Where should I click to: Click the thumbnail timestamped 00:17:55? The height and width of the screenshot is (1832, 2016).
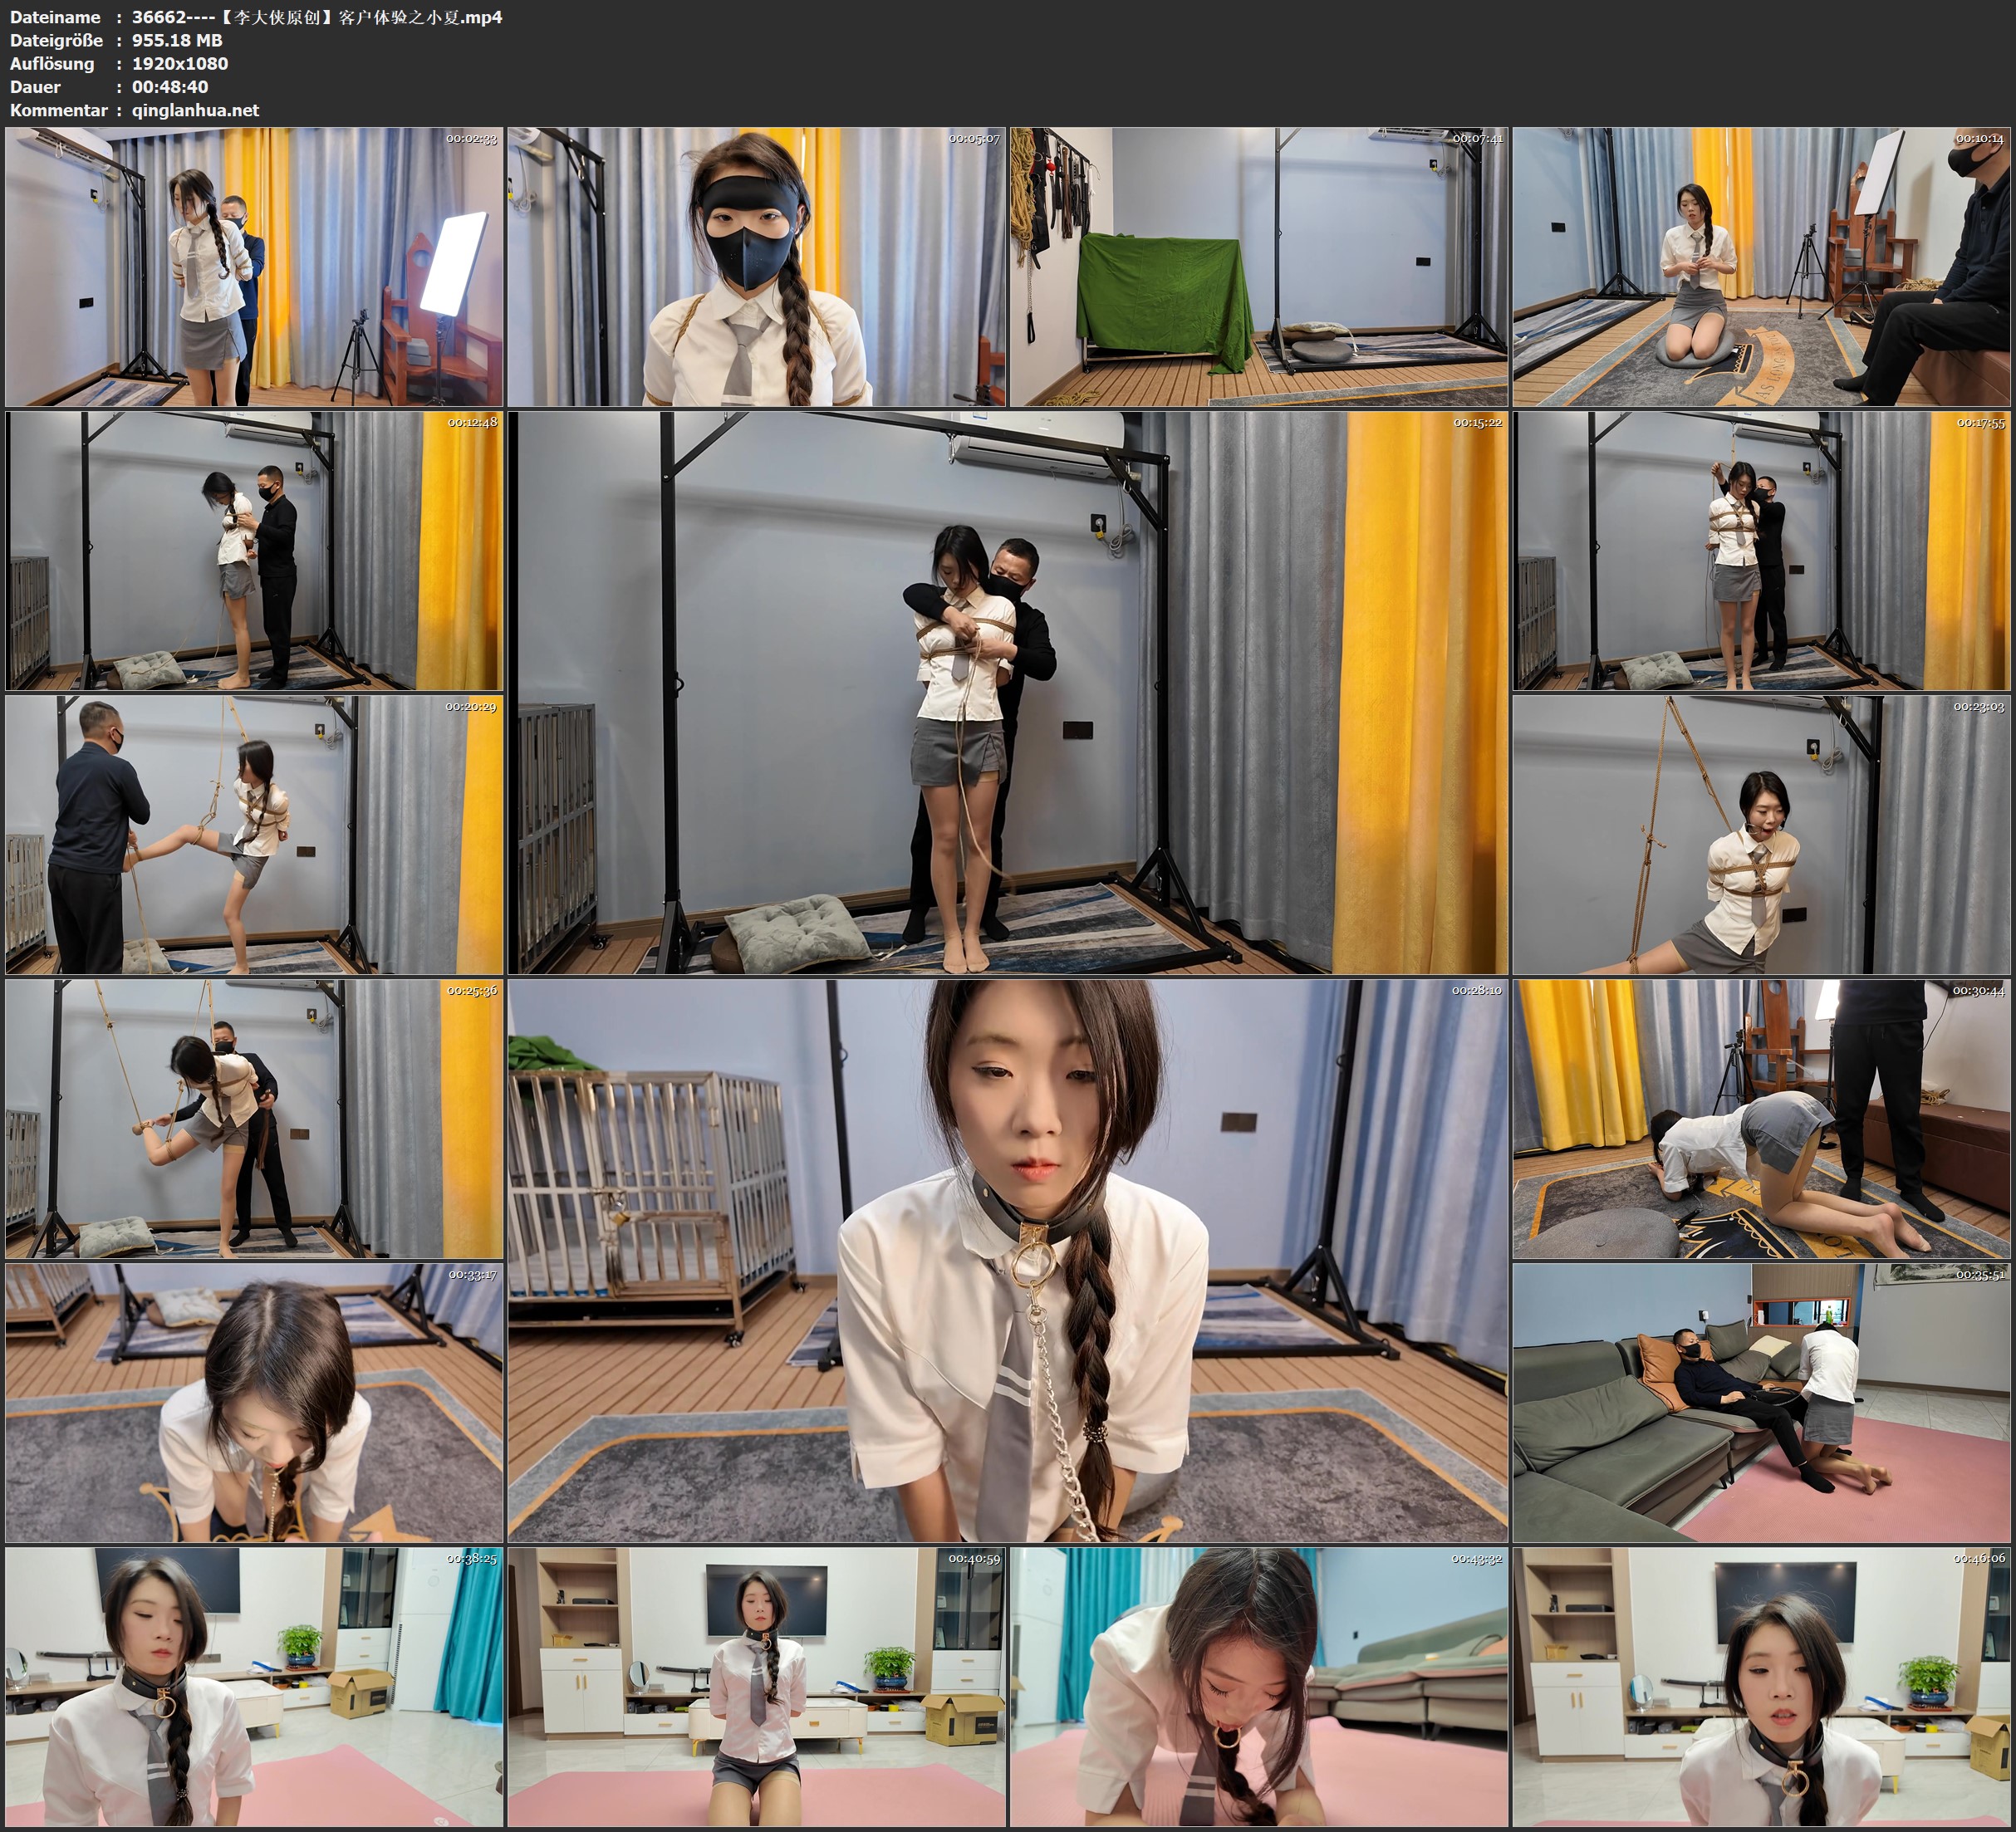[x=1762, y=551]
